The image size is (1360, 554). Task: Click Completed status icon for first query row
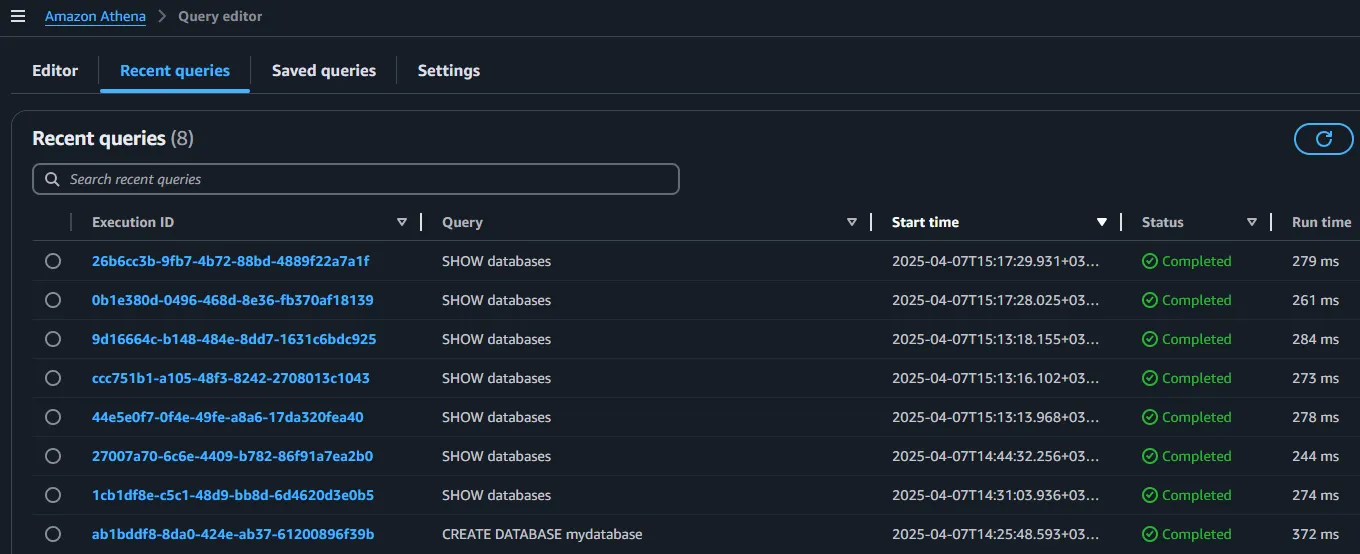click(x=1150, y=261)
